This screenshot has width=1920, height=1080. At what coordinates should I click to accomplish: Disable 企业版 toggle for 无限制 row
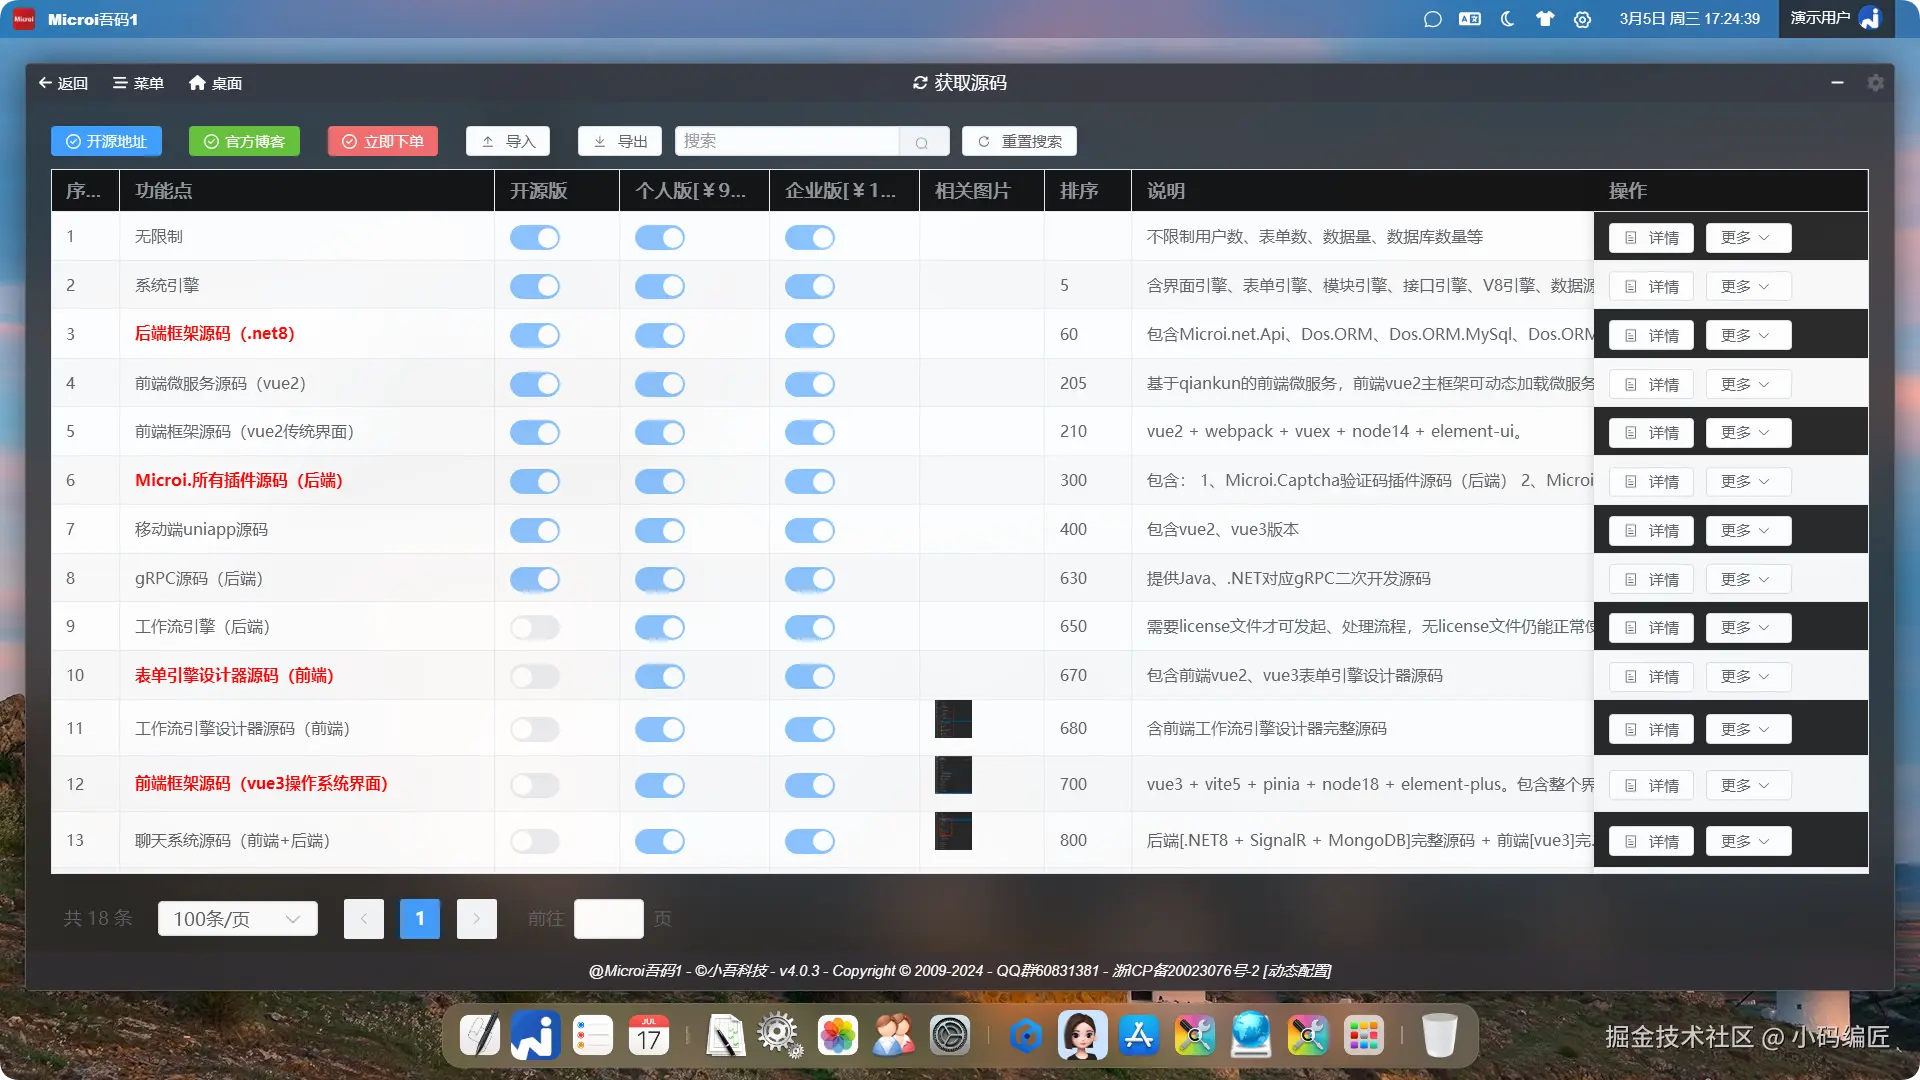point(809,238)
